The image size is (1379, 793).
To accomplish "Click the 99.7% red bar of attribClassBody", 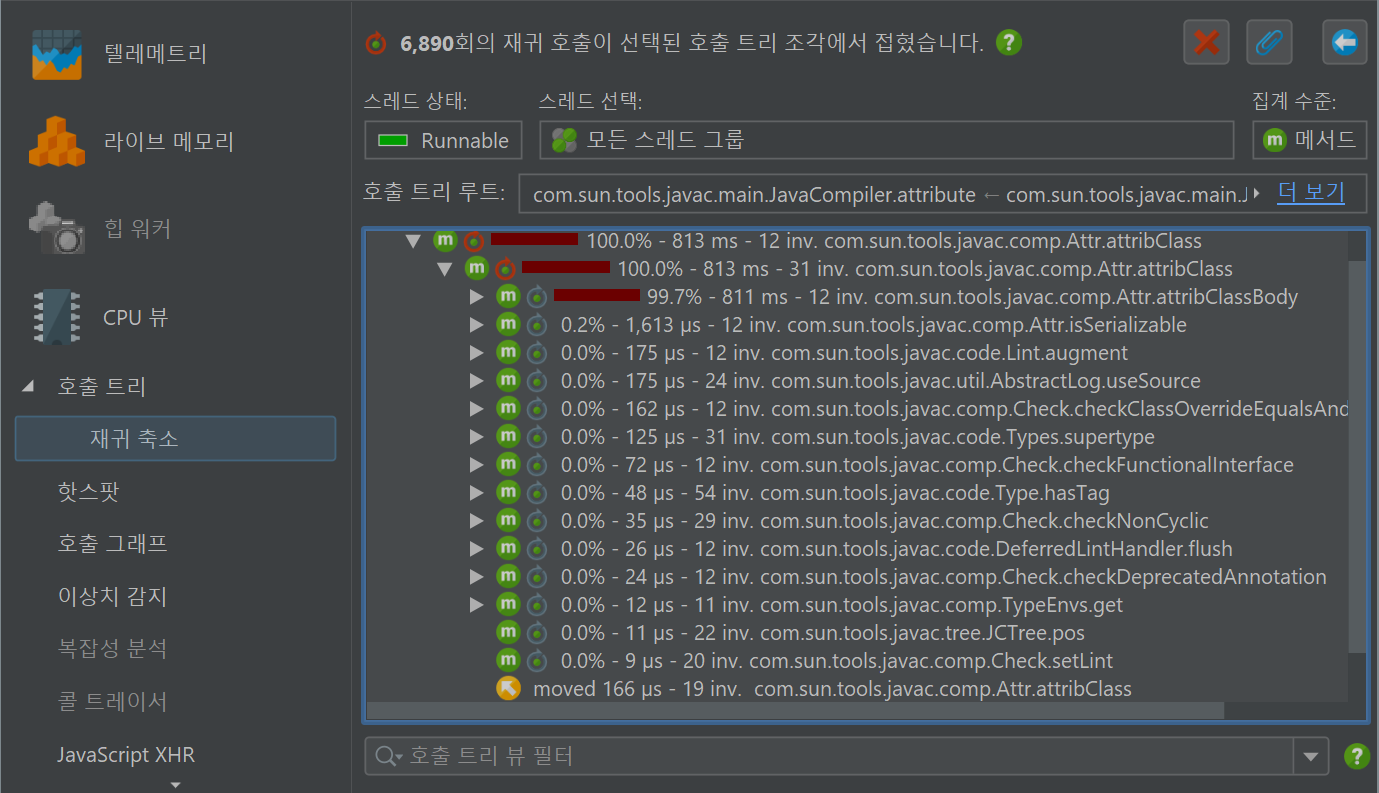I will pos(597,295).
